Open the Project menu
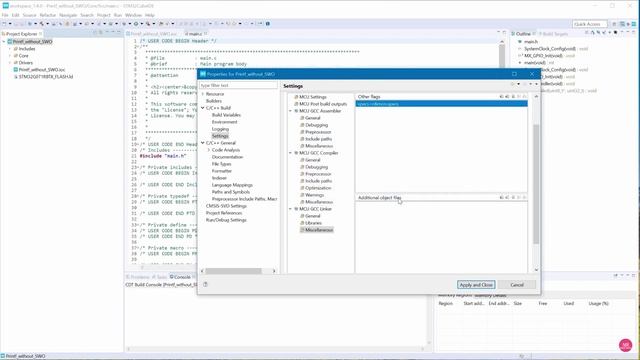The height and width of the screenshot is (360, 640). tap(103, 15)
